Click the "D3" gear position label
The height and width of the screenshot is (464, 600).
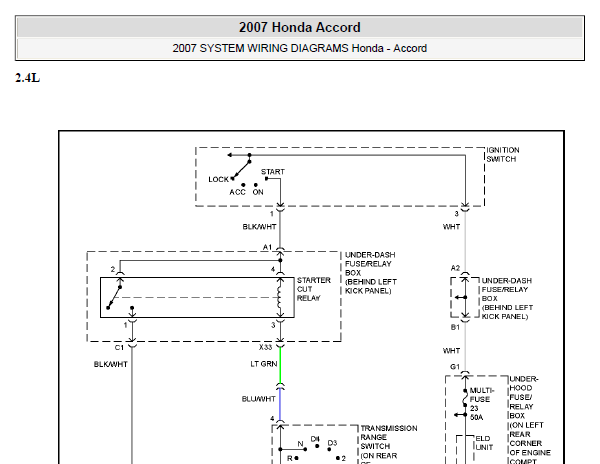point(332,443)
